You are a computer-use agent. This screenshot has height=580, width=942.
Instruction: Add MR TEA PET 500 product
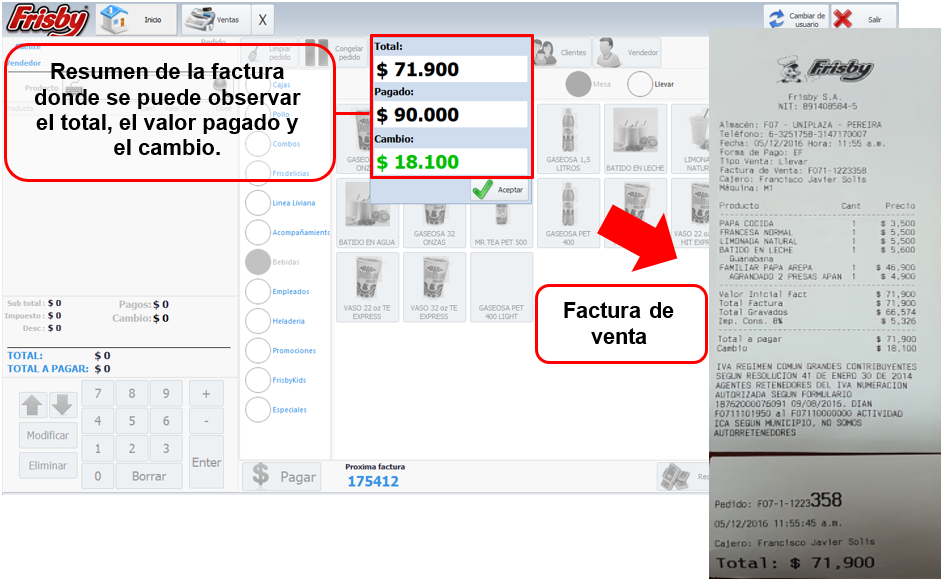501,224
